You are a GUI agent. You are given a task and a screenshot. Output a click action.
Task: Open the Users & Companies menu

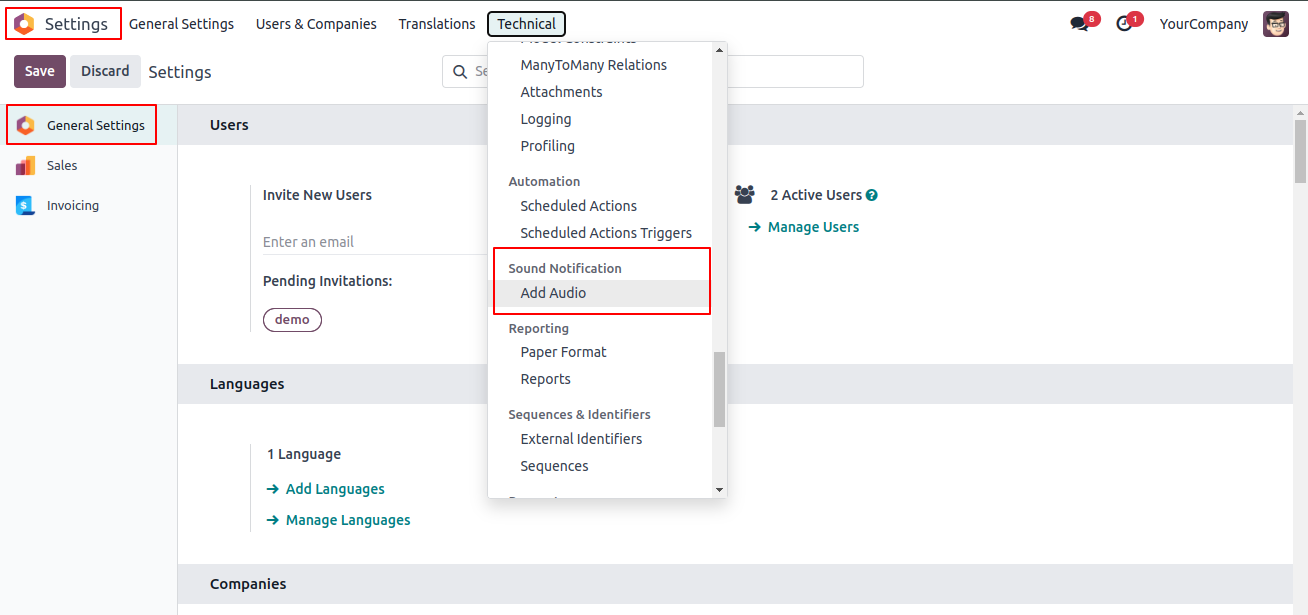click(x=316, y=24)
